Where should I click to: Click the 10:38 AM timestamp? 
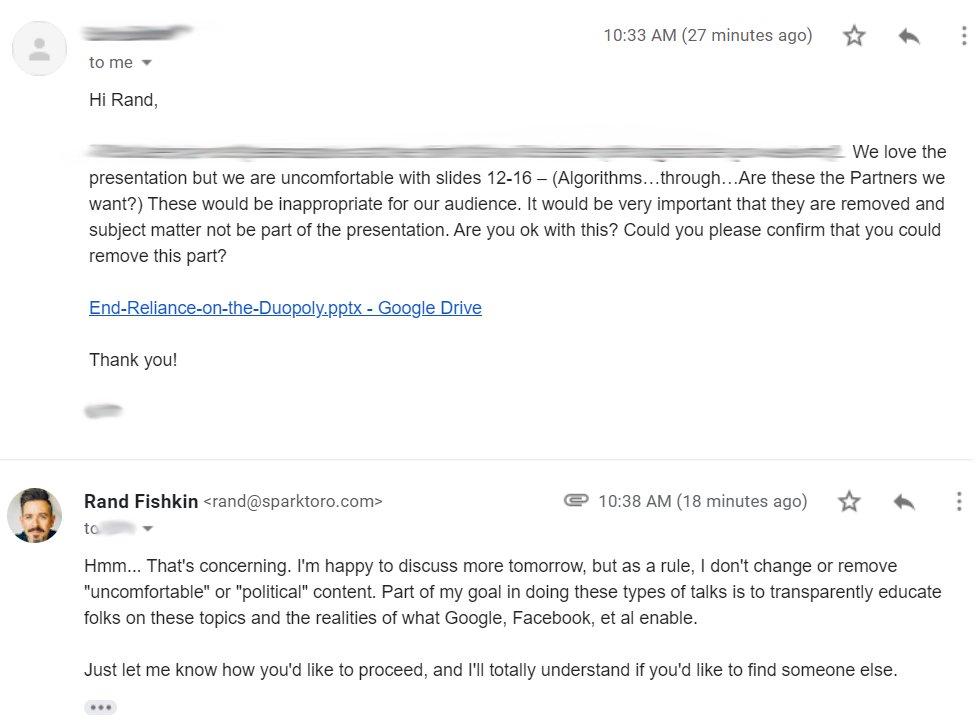(702, 501)
